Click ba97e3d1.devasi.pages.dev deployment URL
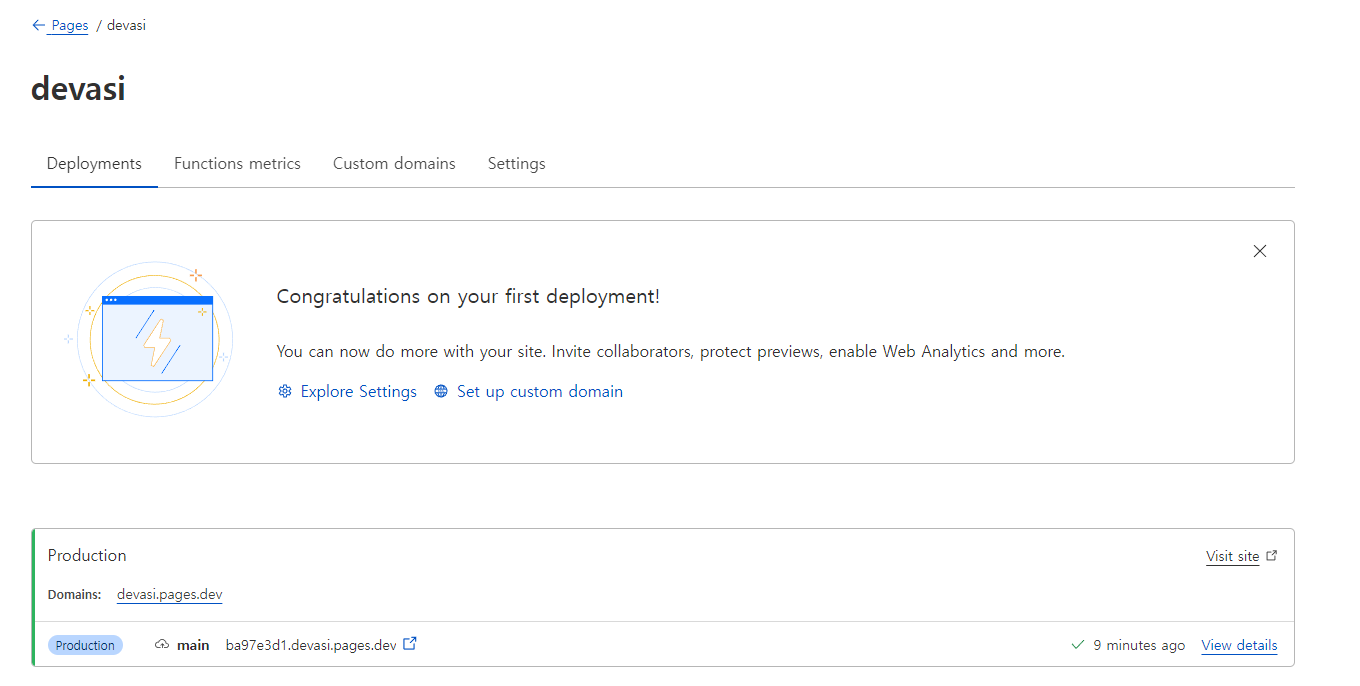Viewport: 1360px width, 686px height. 311,645
